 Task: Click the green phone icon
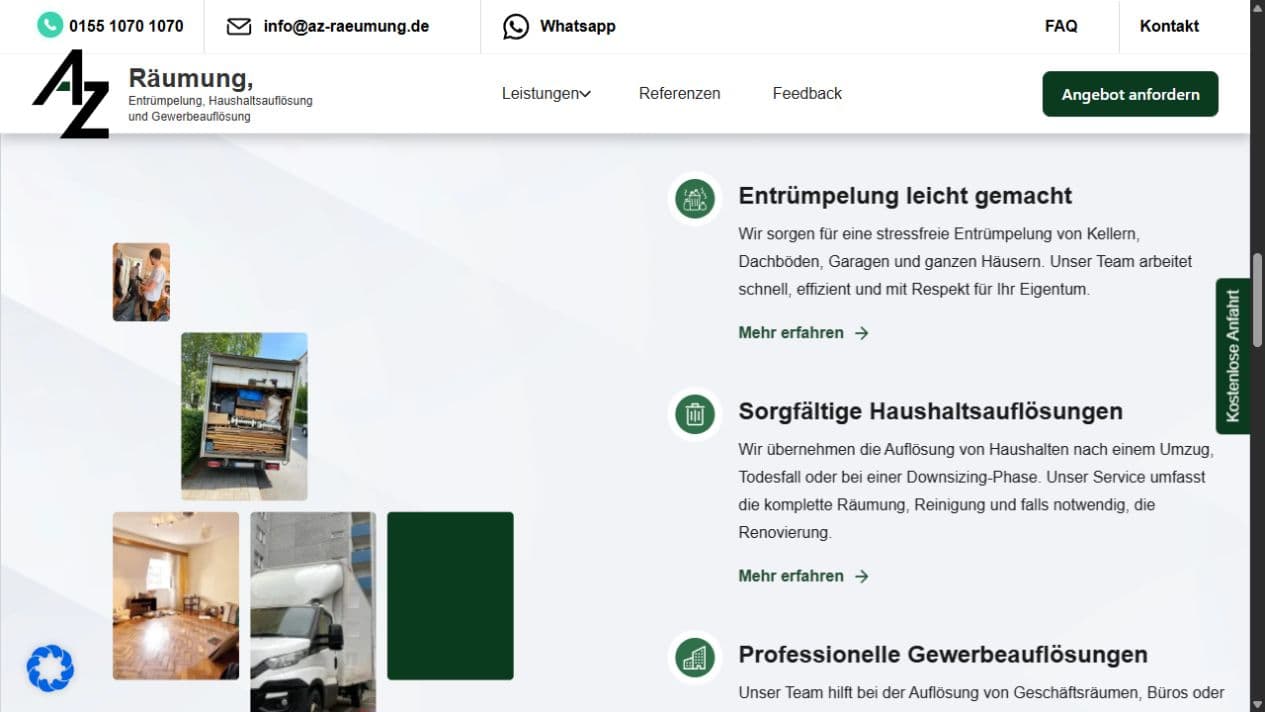tap(50, 25)
